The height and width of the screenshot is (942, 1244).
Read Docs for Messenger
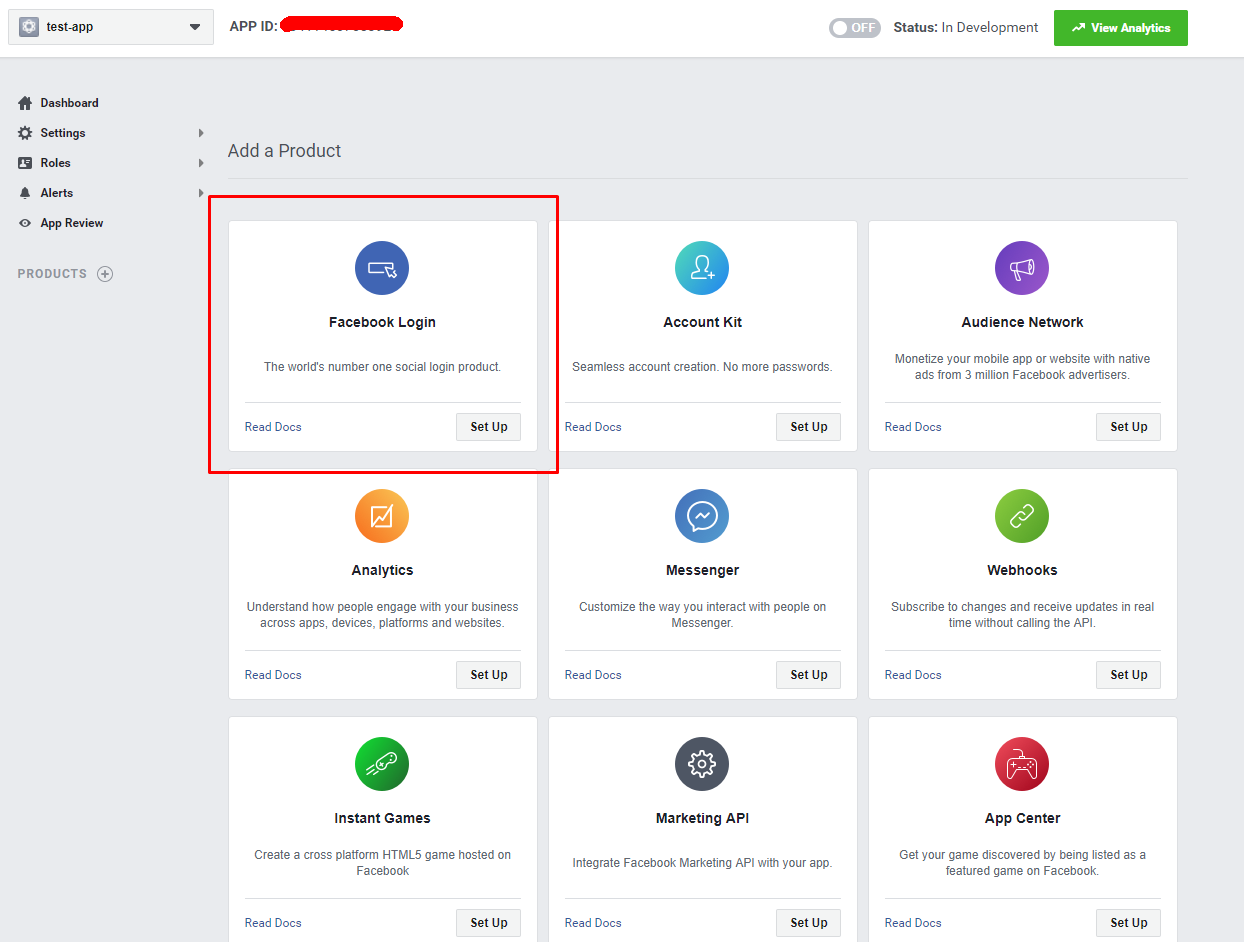(593, 675)
